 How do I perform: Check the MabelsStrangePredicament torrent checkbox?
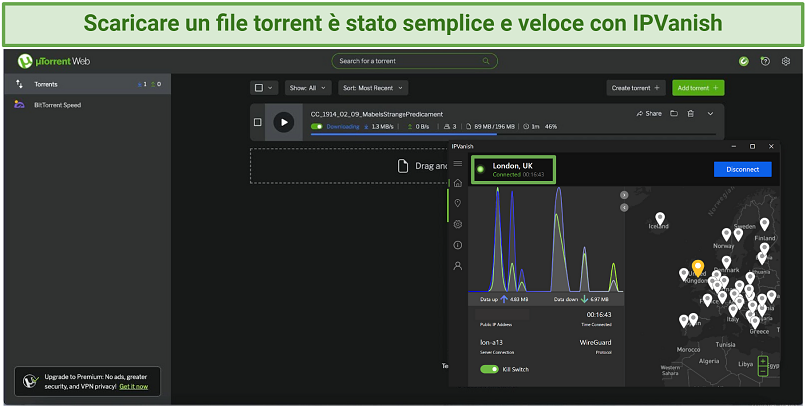258,122
